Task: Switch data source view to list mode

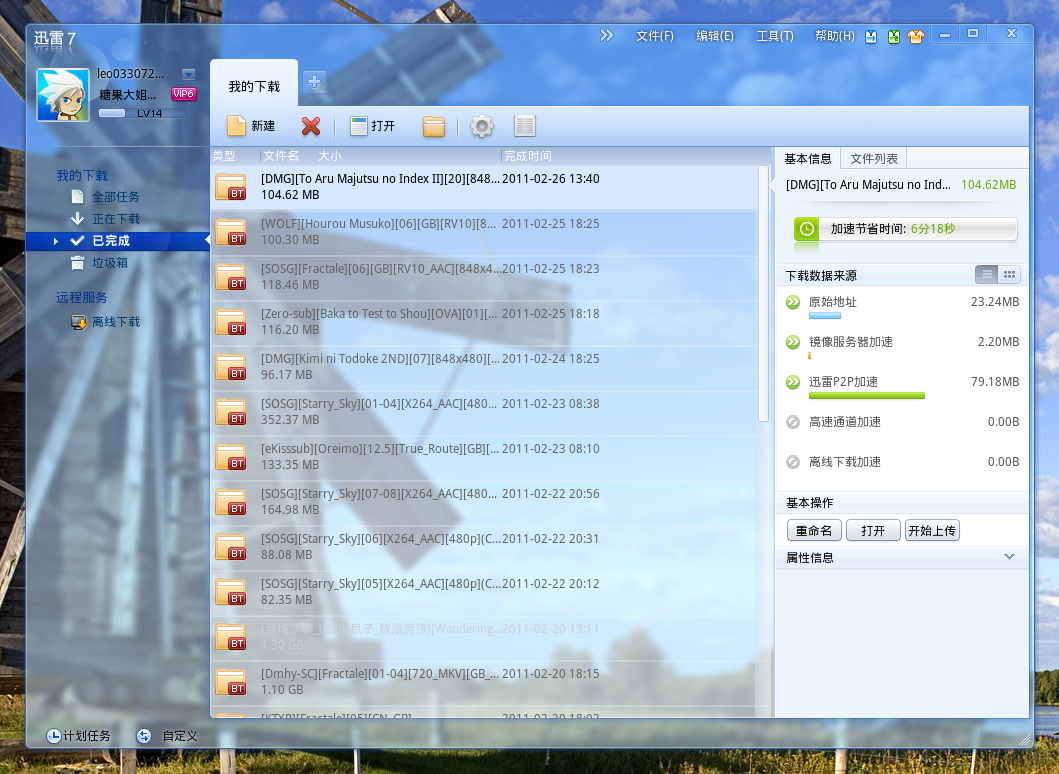Action: (x=987, y=275)
